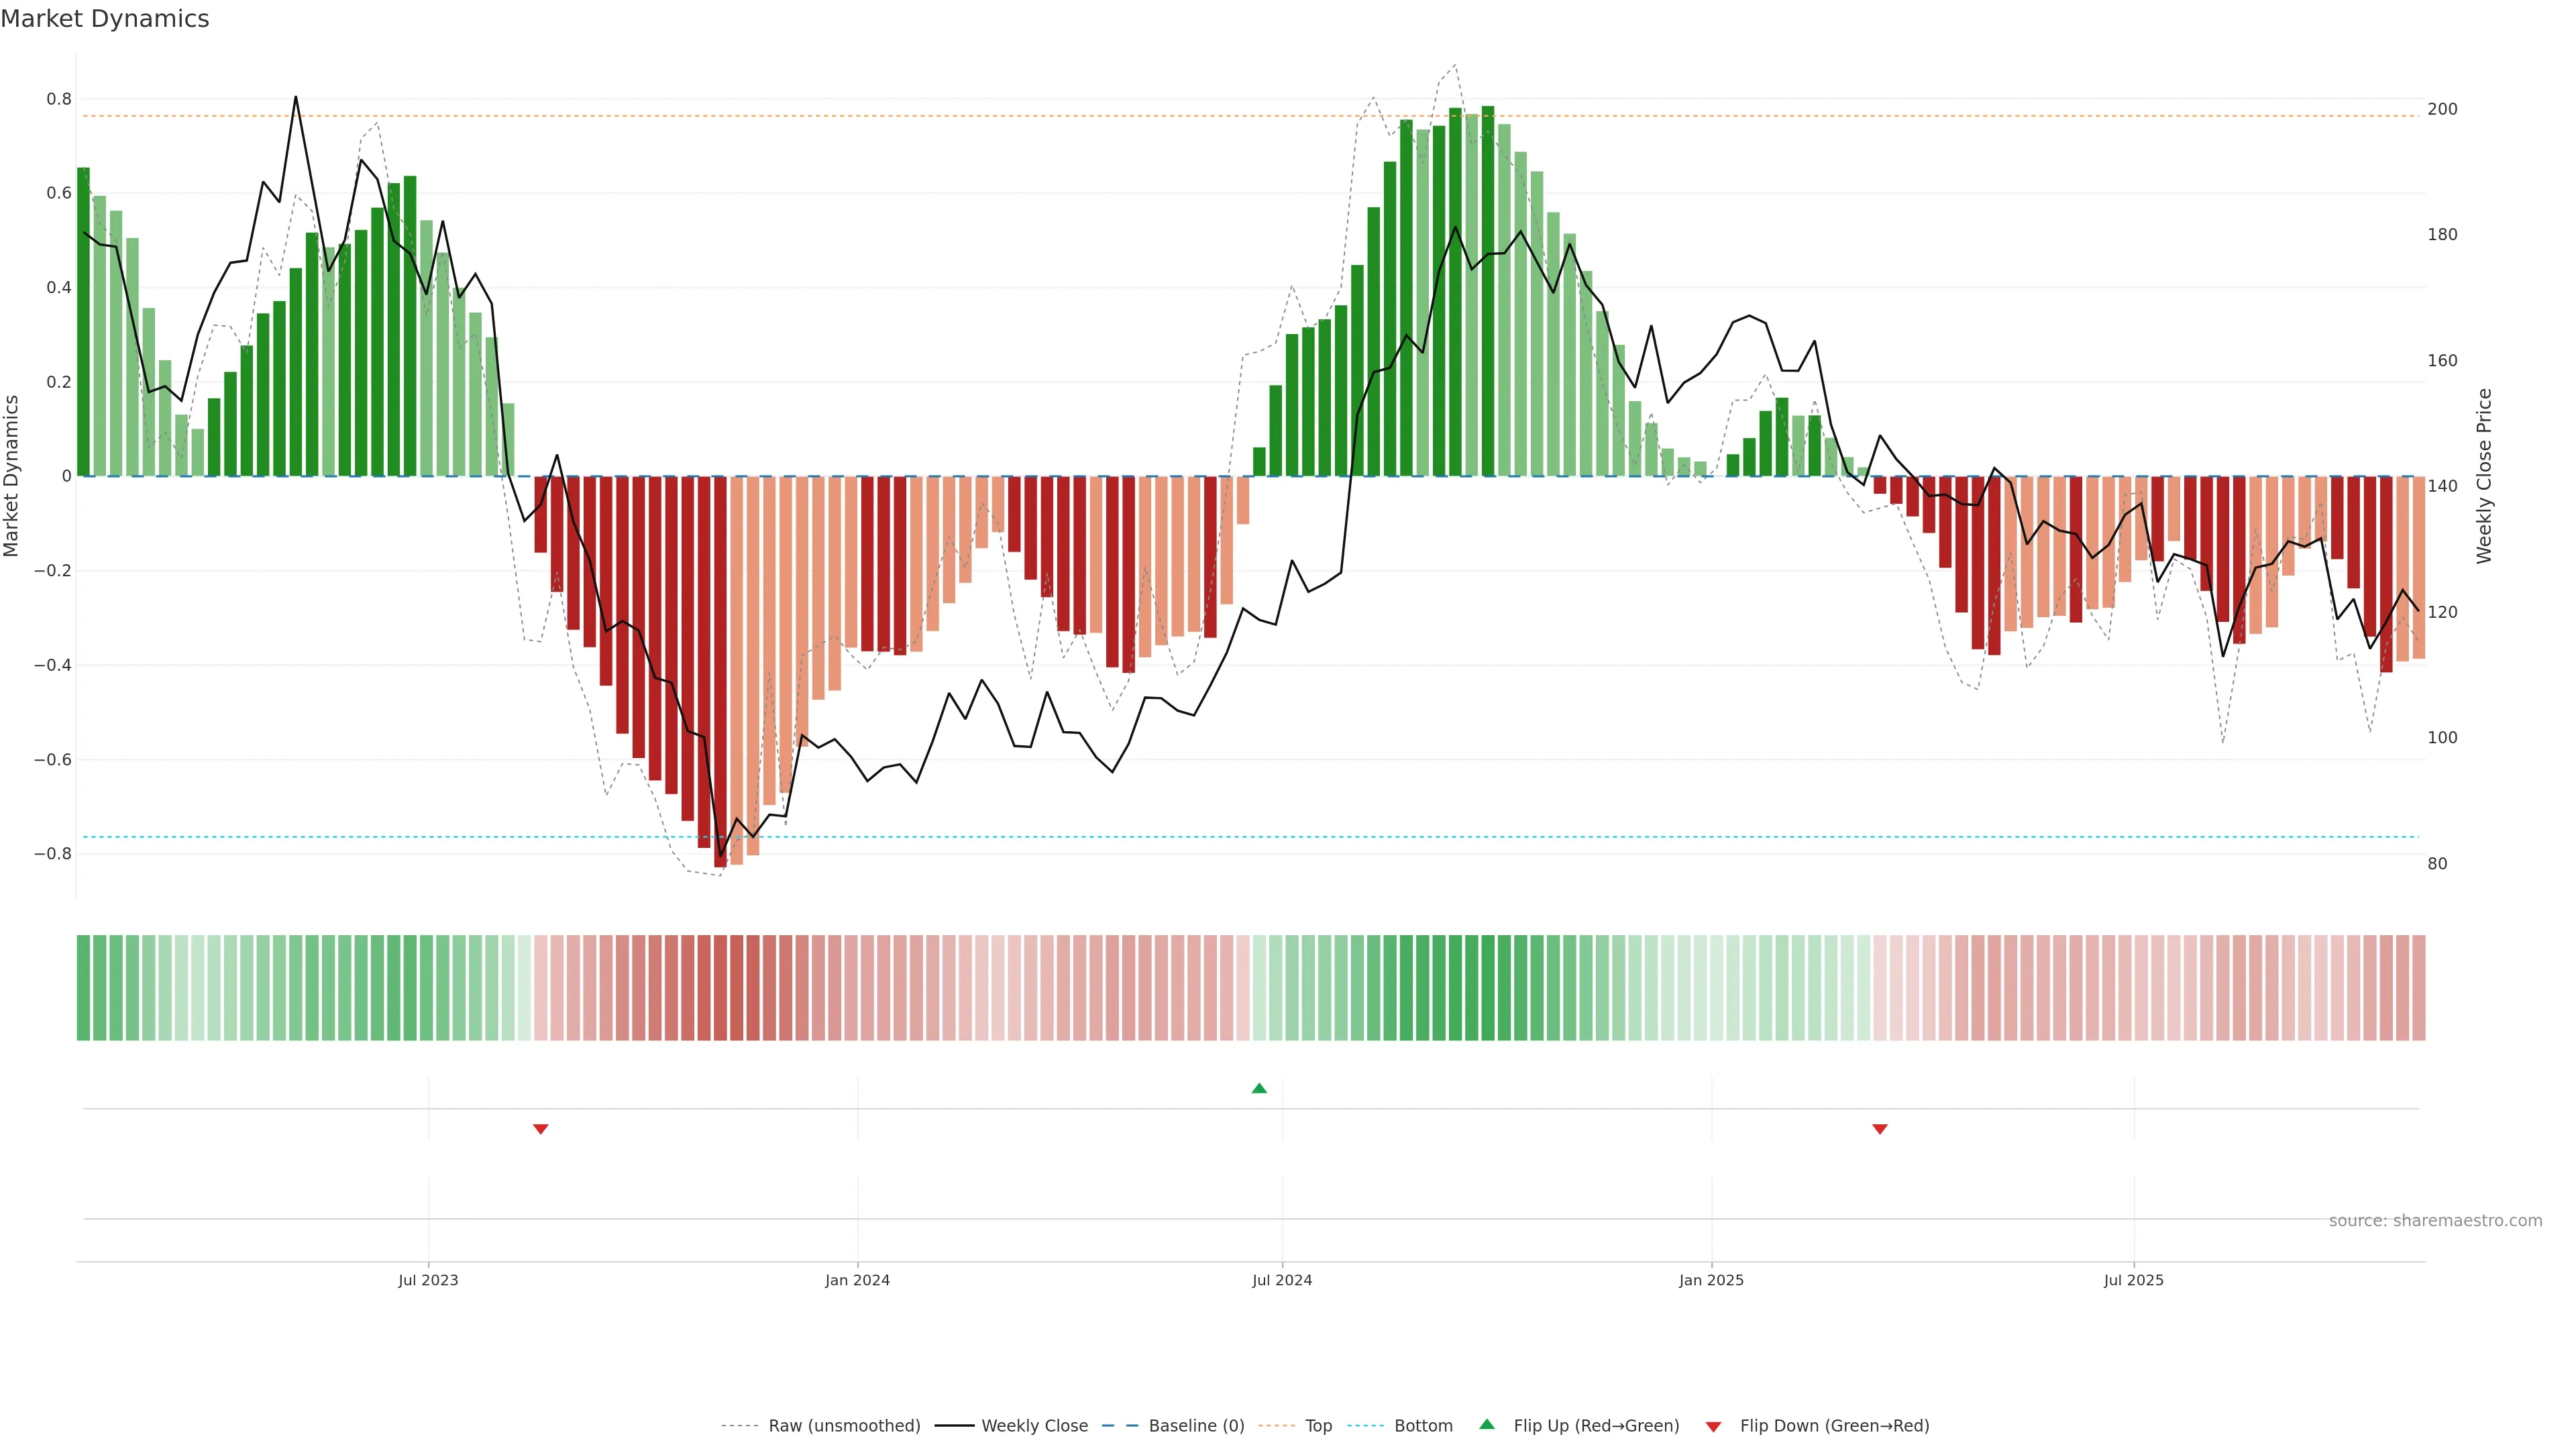
Task: Toggle the Flip Up legend triangle icon
Action: click(1487, 1424)
